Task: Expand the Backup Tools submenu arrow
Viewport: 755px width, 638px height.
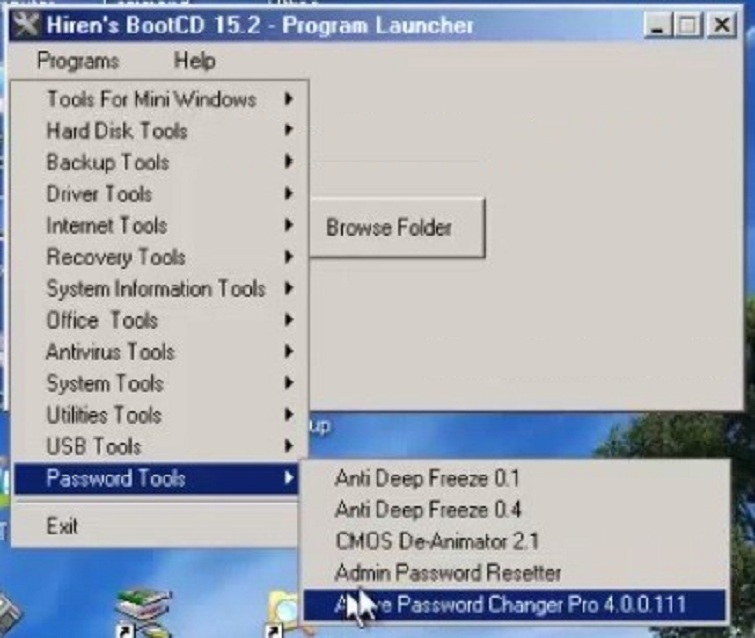Action: click(288, 162)
